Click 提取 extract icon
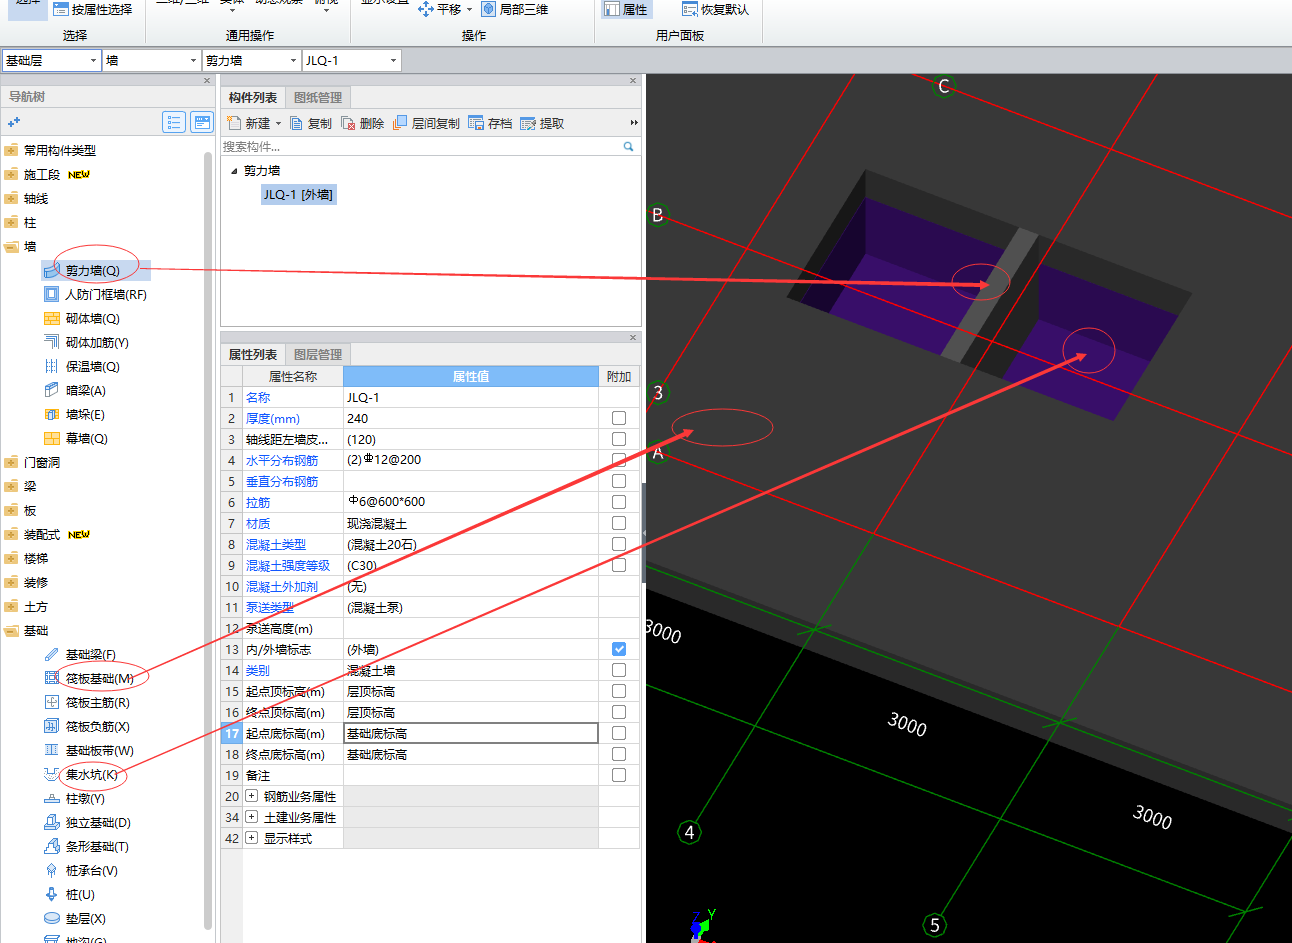This screenshot has height=943, width=1292. tap(528, 123)
